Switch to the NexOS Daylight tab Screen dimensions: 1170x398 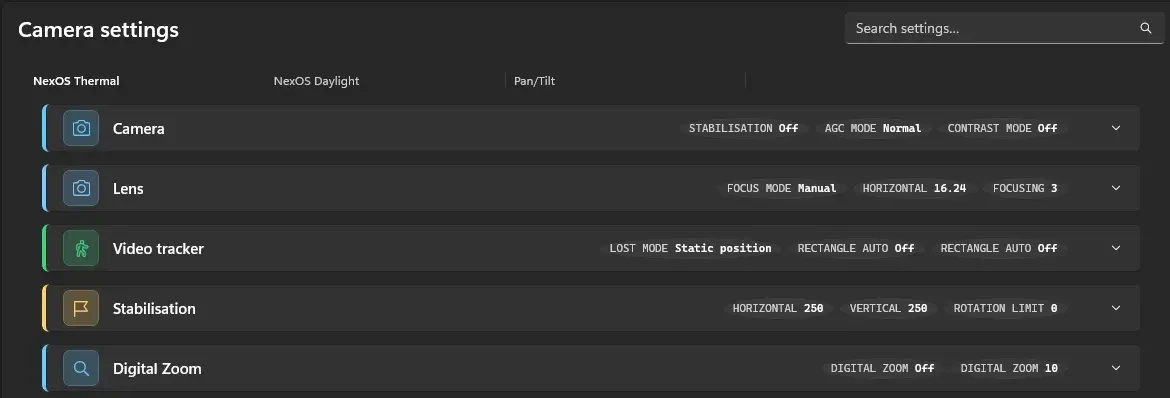[x=316, y=81]
